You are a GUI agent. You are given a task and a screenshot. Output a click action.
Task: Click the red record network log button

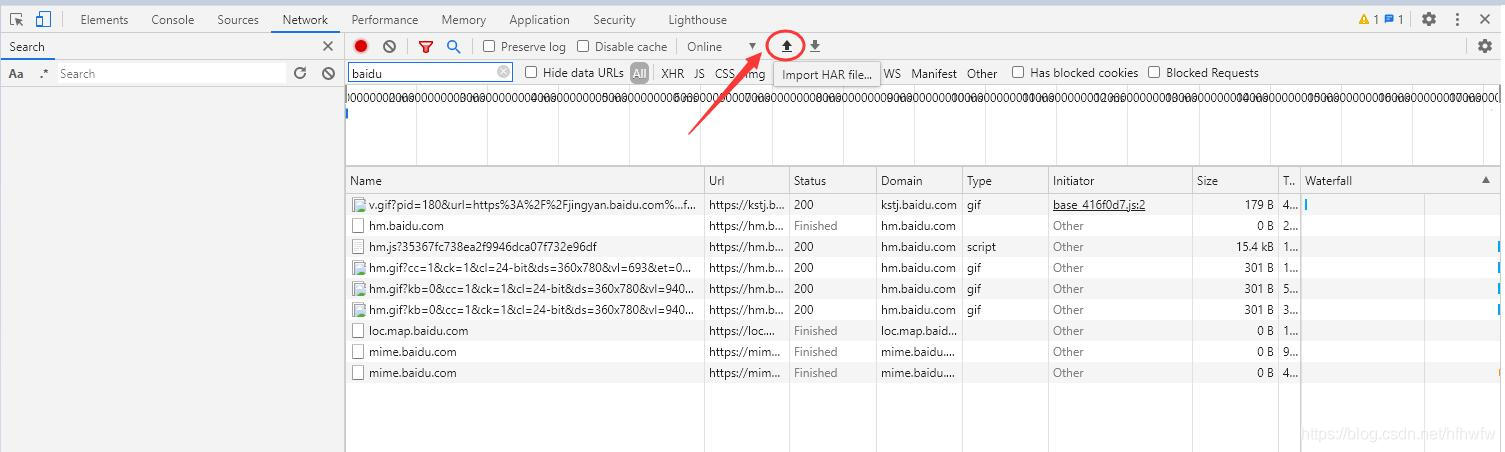[361, 46]
